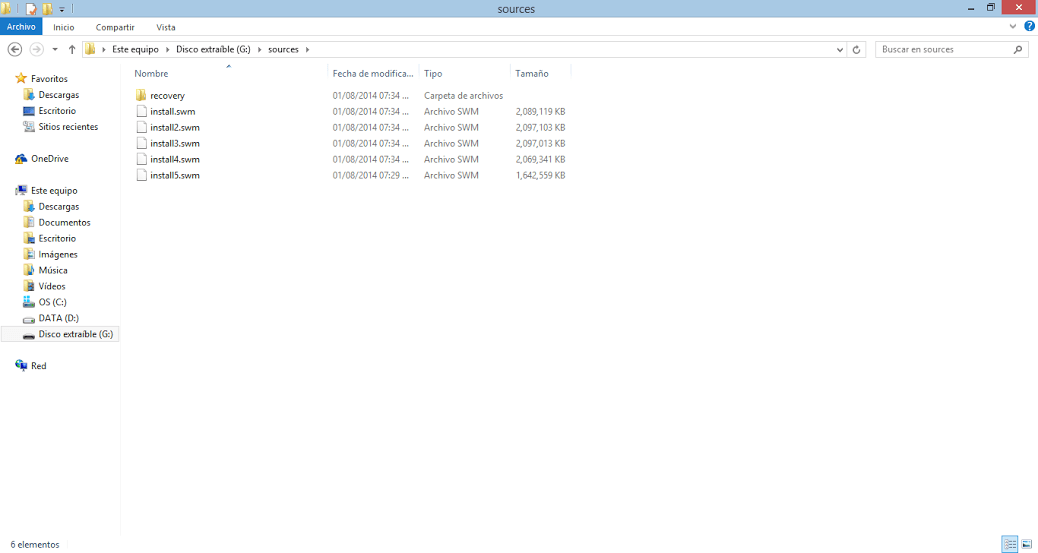
Task: Go forward with the right arrow button
Action: pos(37,49)
